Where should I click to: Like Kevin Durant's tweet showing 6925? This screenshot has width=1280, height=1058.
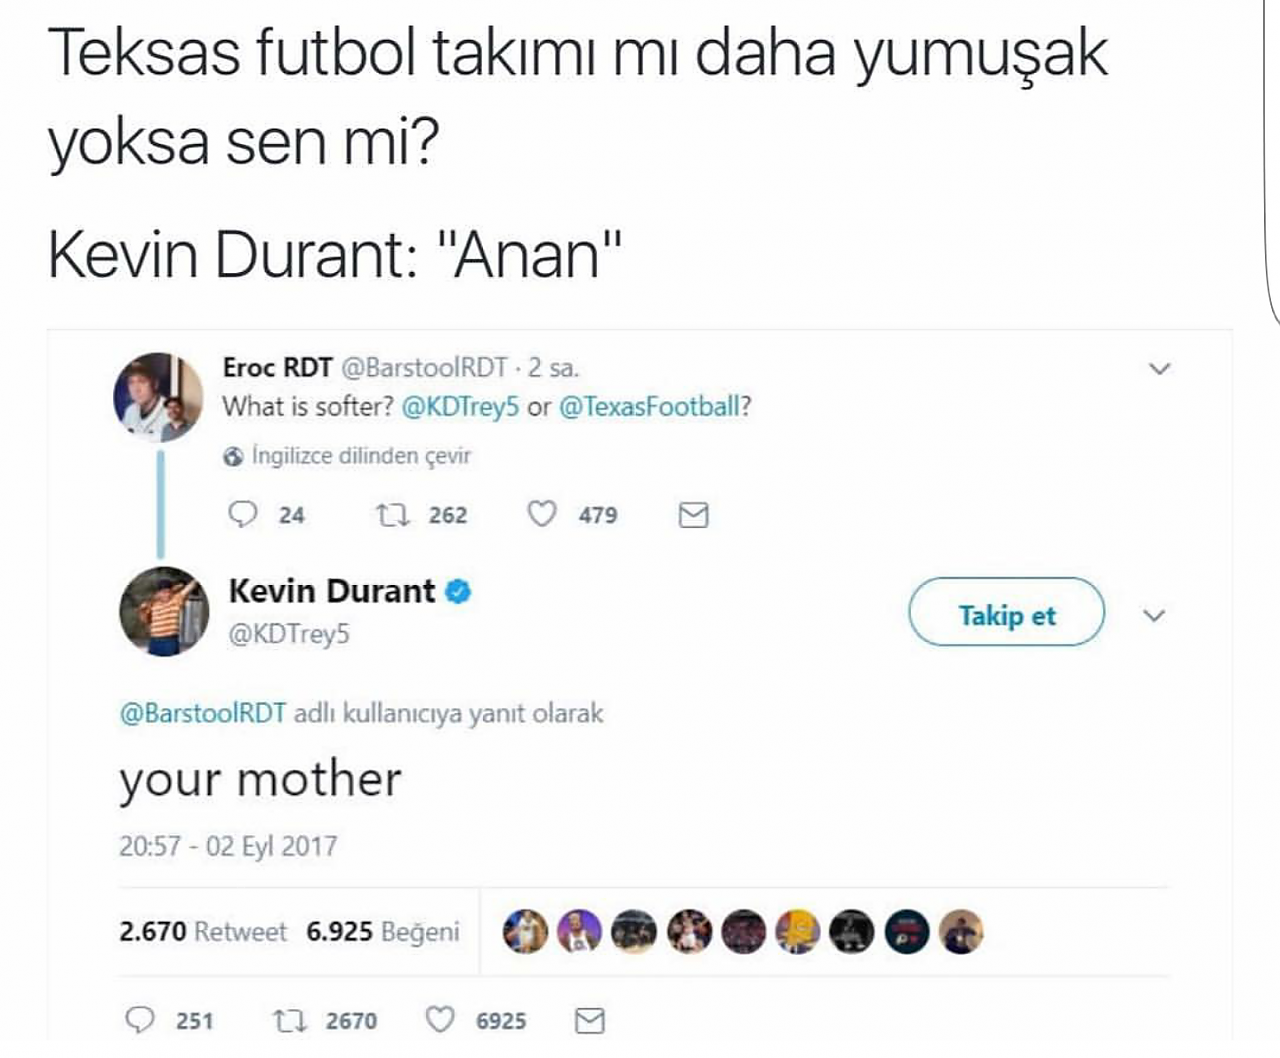coord(440,1020)
